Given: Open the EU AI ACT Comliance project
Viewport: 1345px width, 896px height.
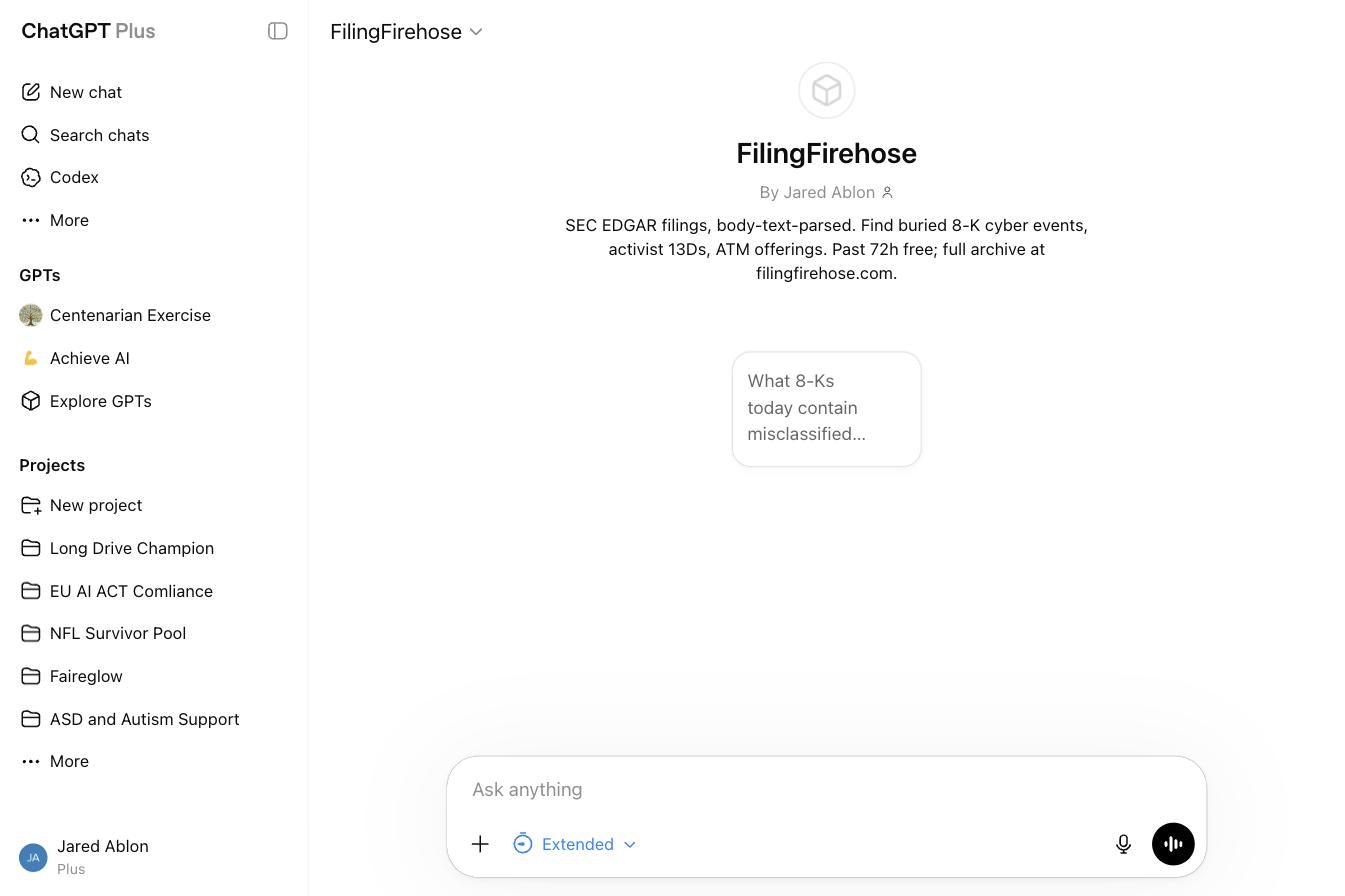Looking at the screenshot, I should pyautogui.click(x=154, y=591).
